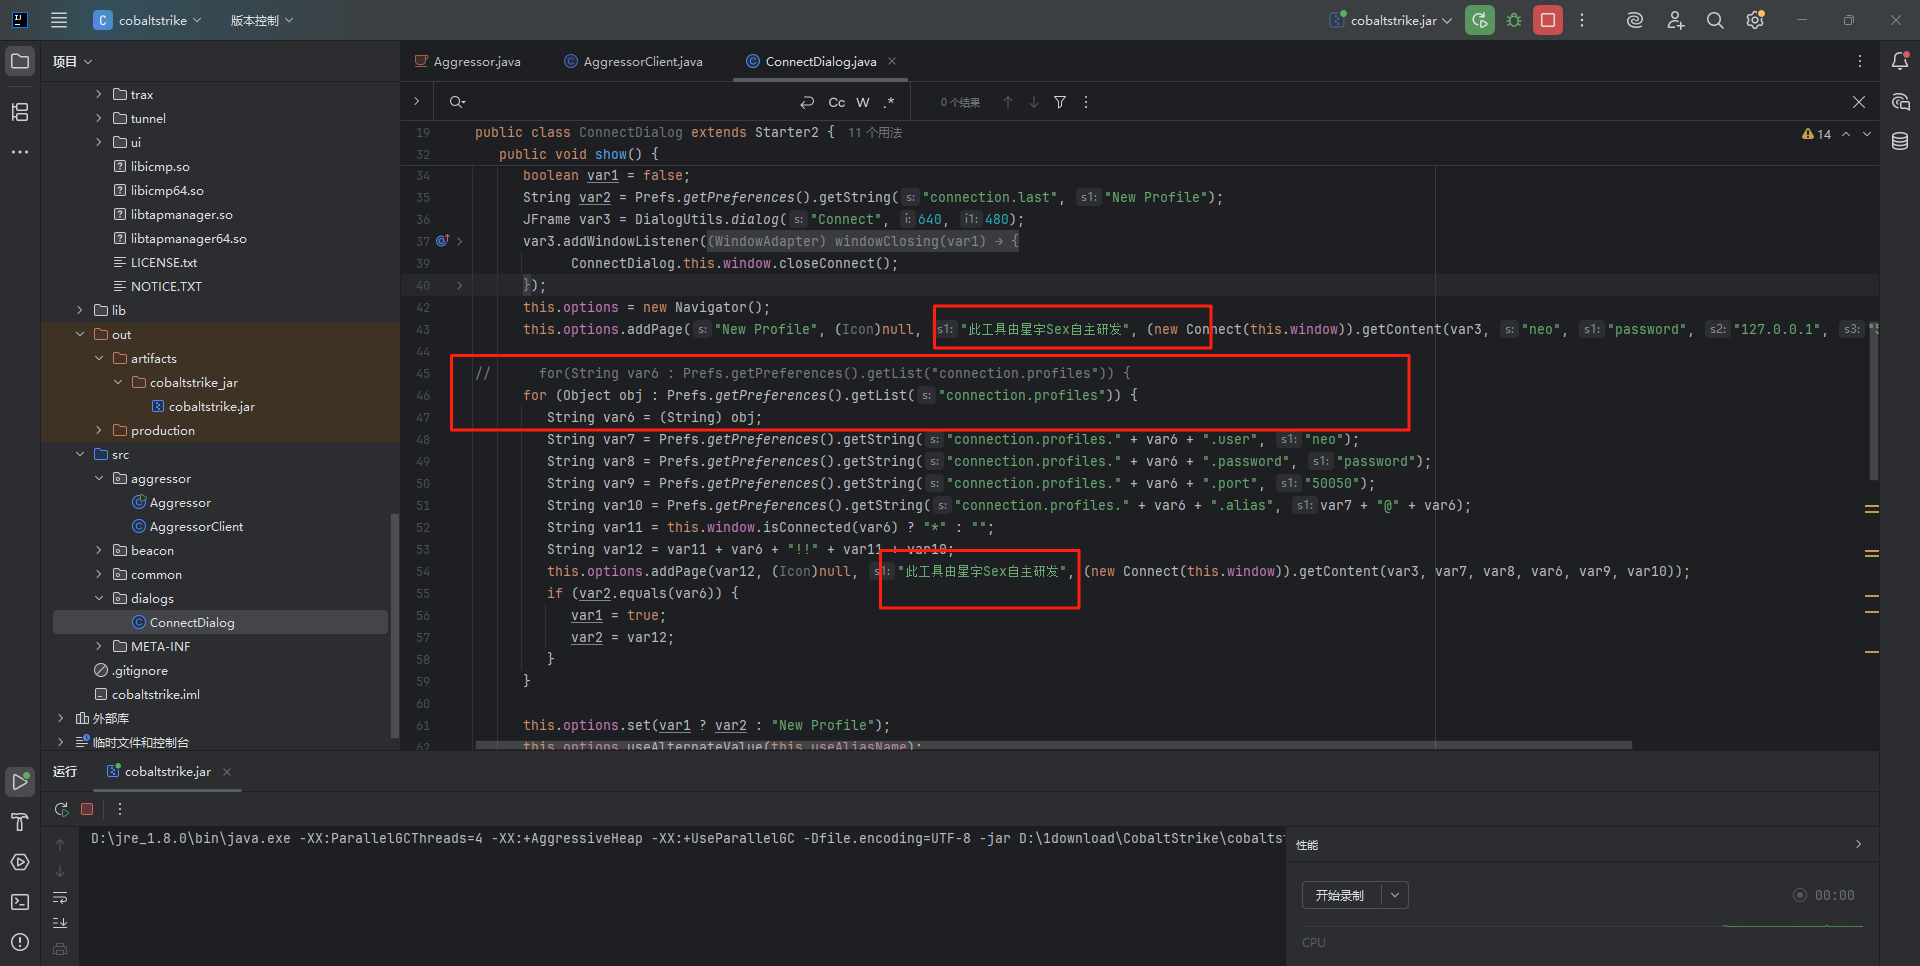Click the project tree vertical scrollbar
Screen dimensions: 1920x966
[395, 625]
